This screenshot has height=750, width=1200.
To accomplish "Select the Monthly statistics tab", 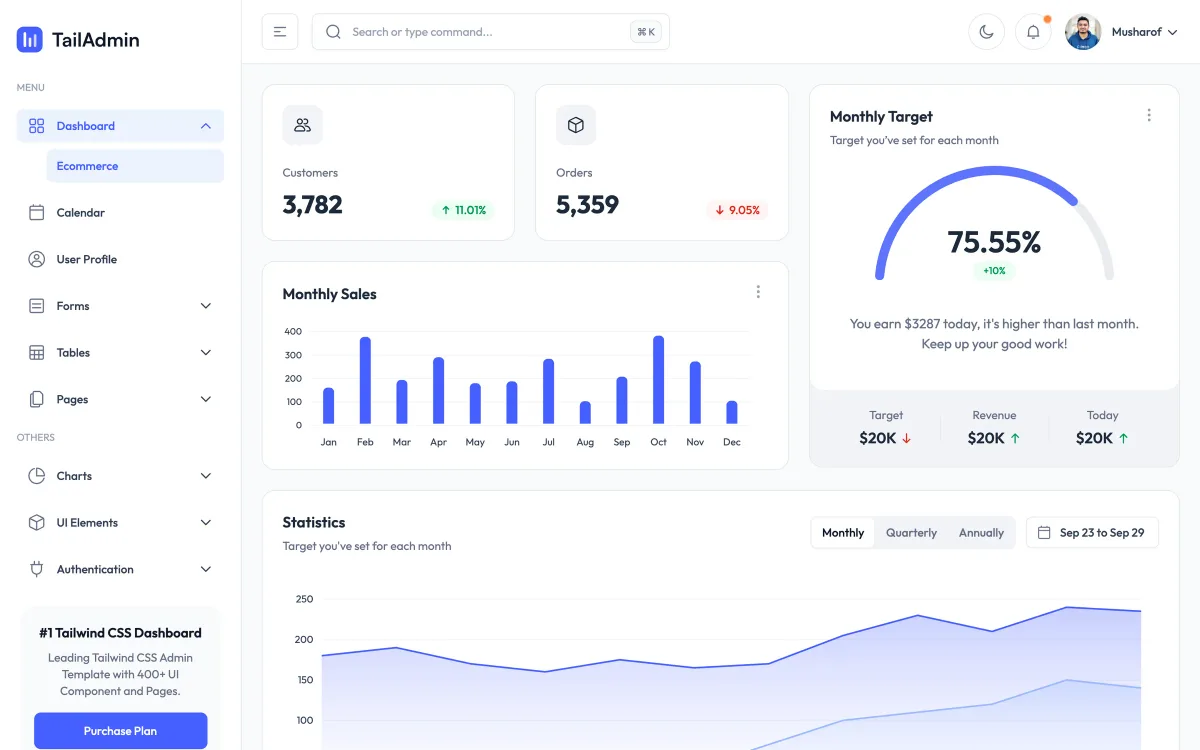I will pyautogui.click(x=843, y=533).
